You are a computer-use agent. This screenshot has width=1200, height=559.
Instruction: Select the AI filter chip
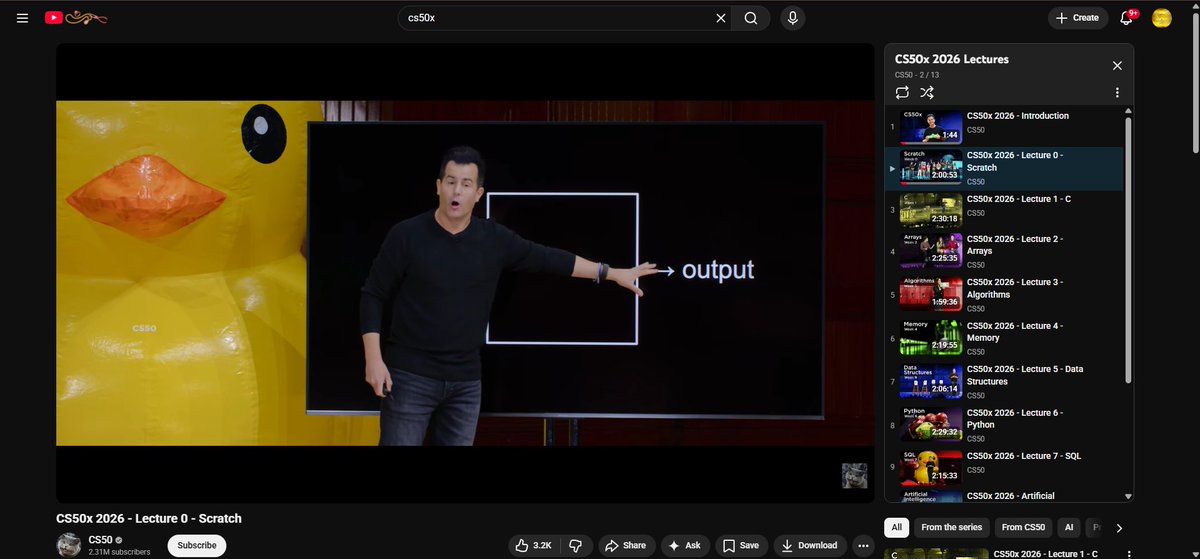[x=1068, y=527]
